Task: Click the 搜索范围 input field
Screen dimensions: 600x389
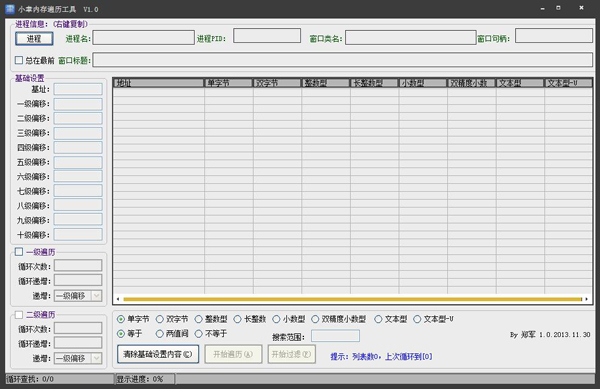Action: (x=335, y=336)
